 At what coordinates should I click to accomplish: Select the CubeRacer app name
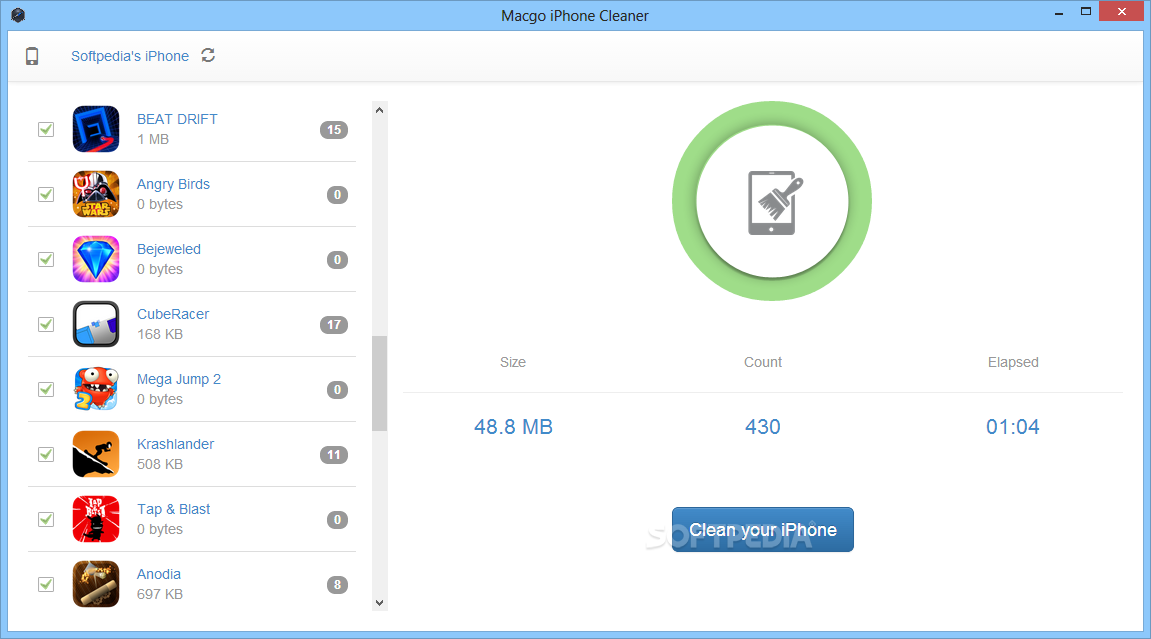(173, 314)
